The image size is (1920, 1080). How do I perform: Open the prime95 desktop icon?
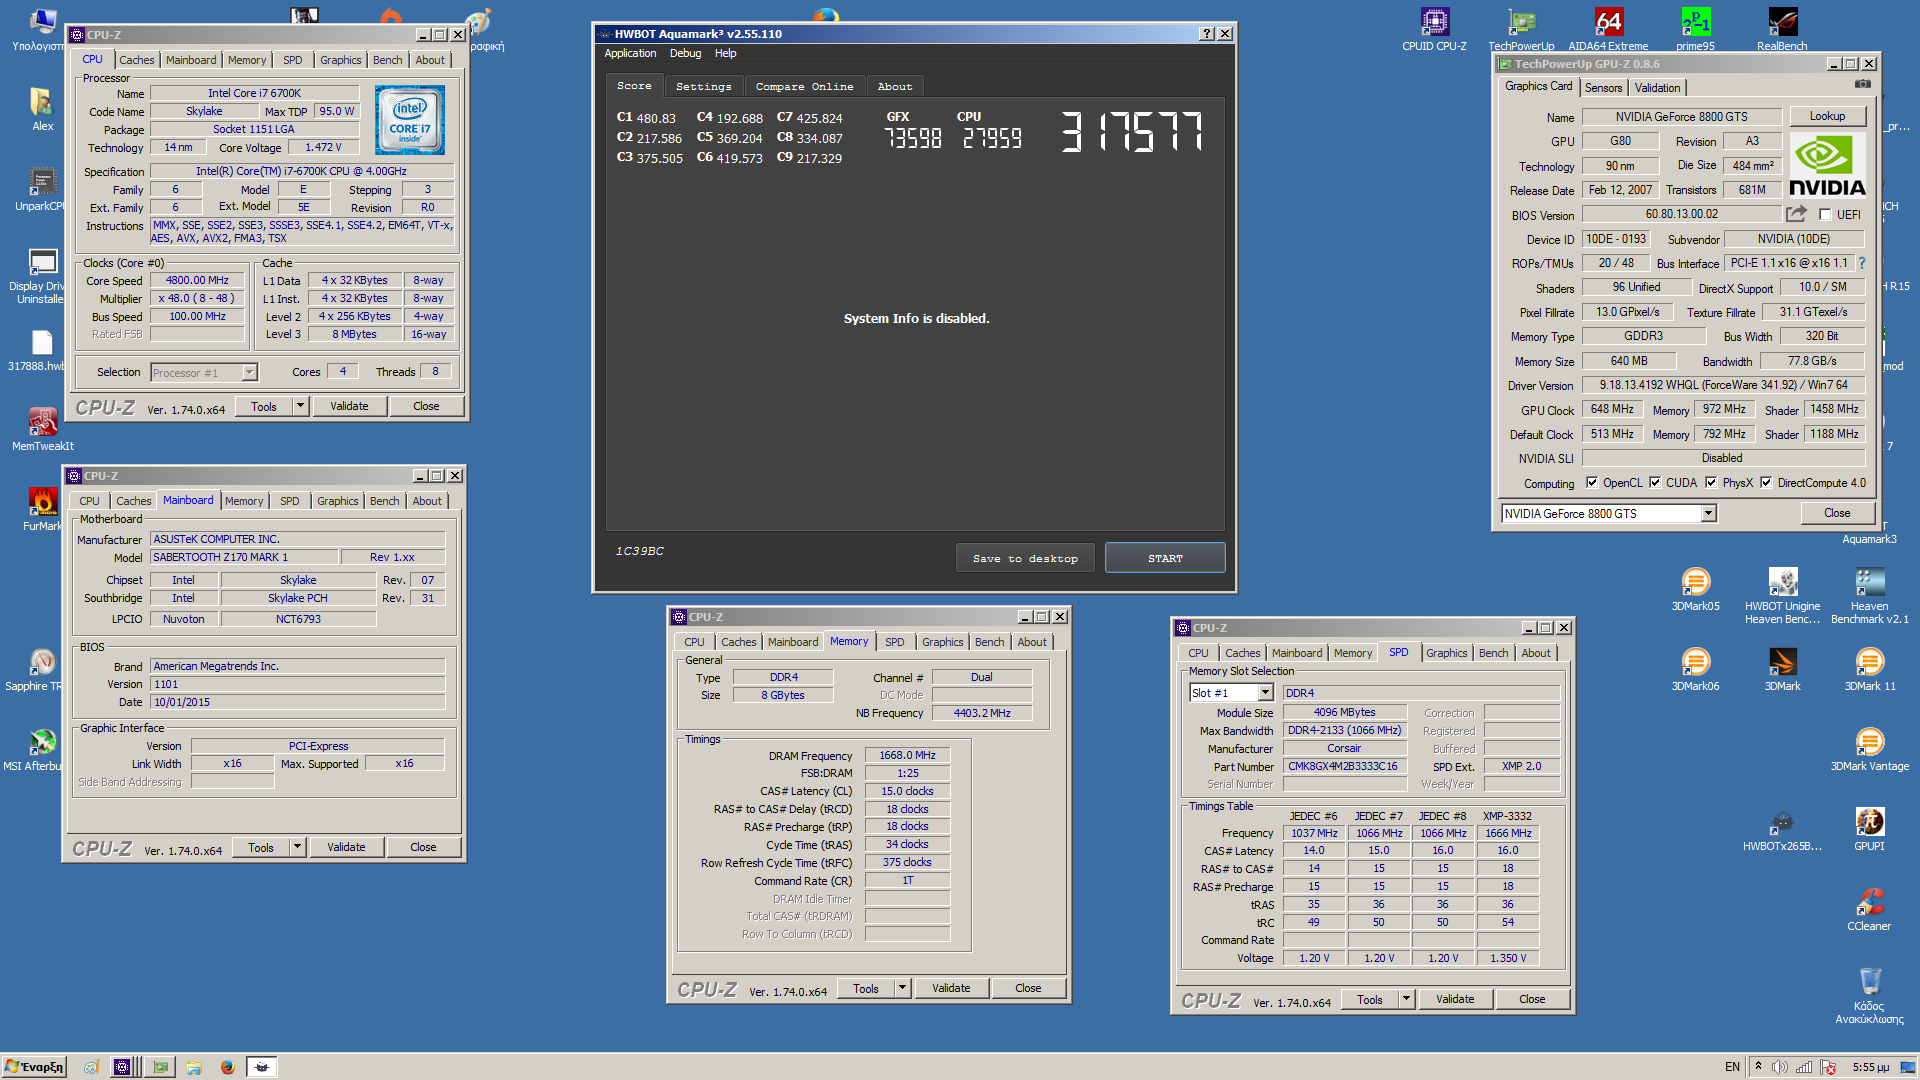pyautogui.click(x=1695, y=29)
